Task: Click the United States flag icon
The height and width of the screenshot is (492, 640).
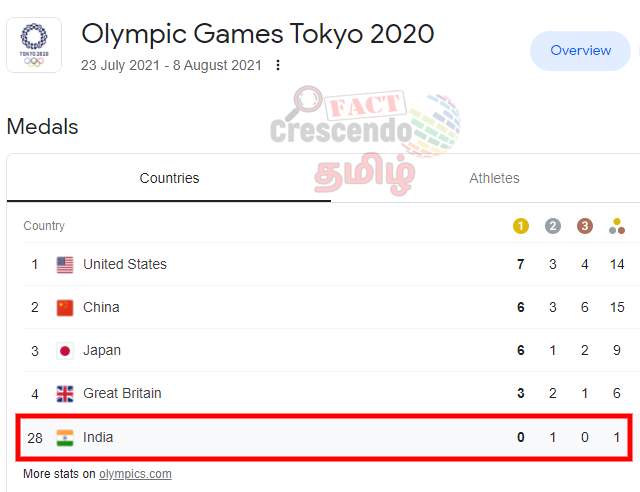Action: click(x=65, y=265)
